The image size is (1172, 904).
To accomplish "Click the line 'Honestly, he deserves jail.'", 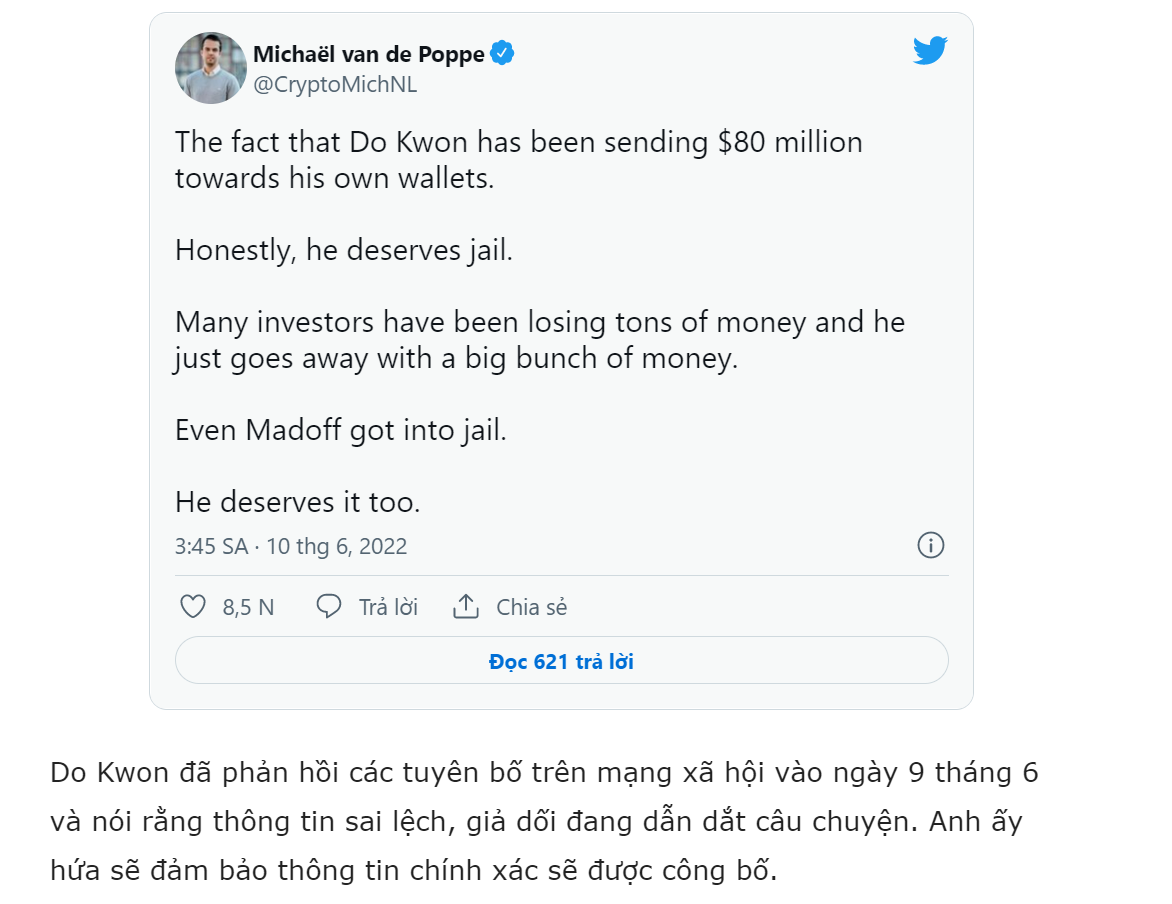I will tap(344, 250).
